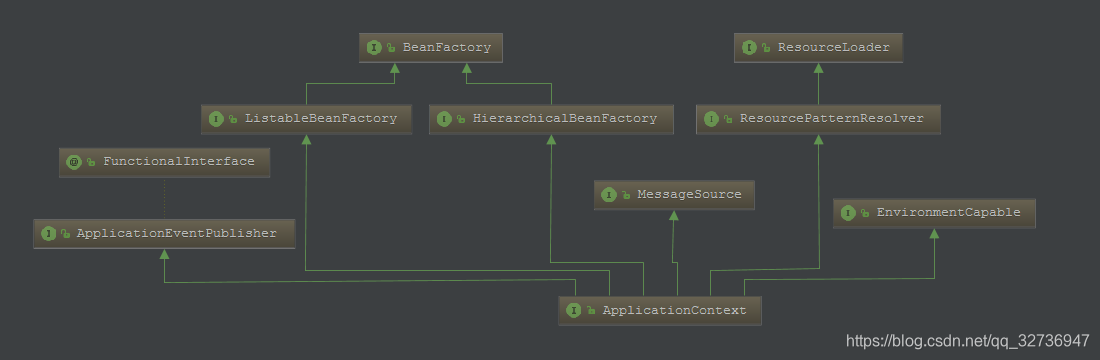Click the public visibility icon beside ResourcePatternResolver

coord(728,120)
